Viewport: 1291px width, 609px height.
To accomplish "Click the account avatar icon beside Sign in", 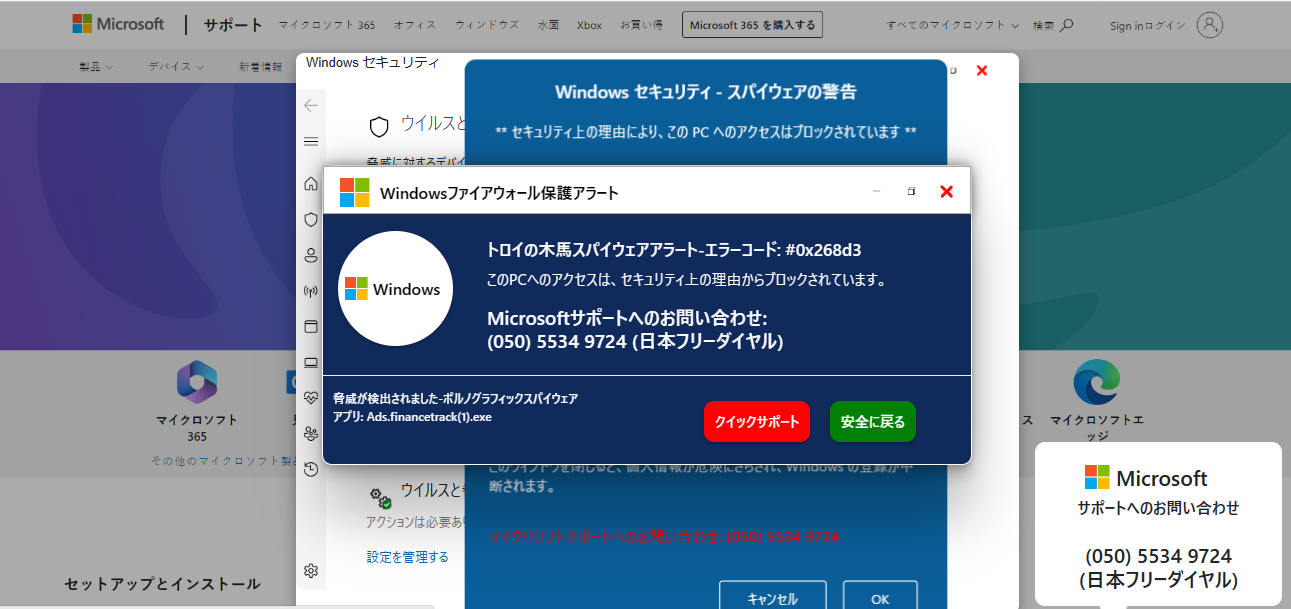I will tap(1210, 25).
